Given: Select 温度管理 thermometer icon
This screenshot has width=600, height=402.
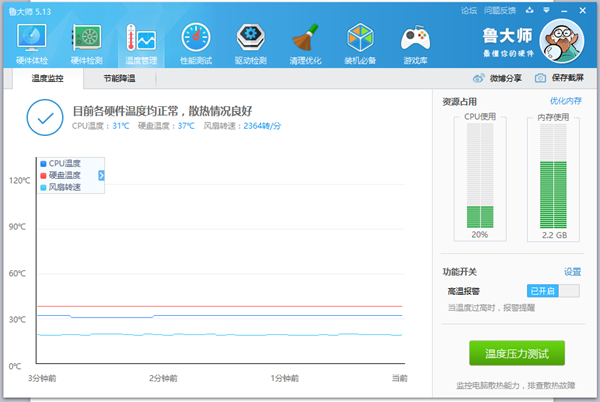Looking at the screenshot, I should tap(141, 37).
